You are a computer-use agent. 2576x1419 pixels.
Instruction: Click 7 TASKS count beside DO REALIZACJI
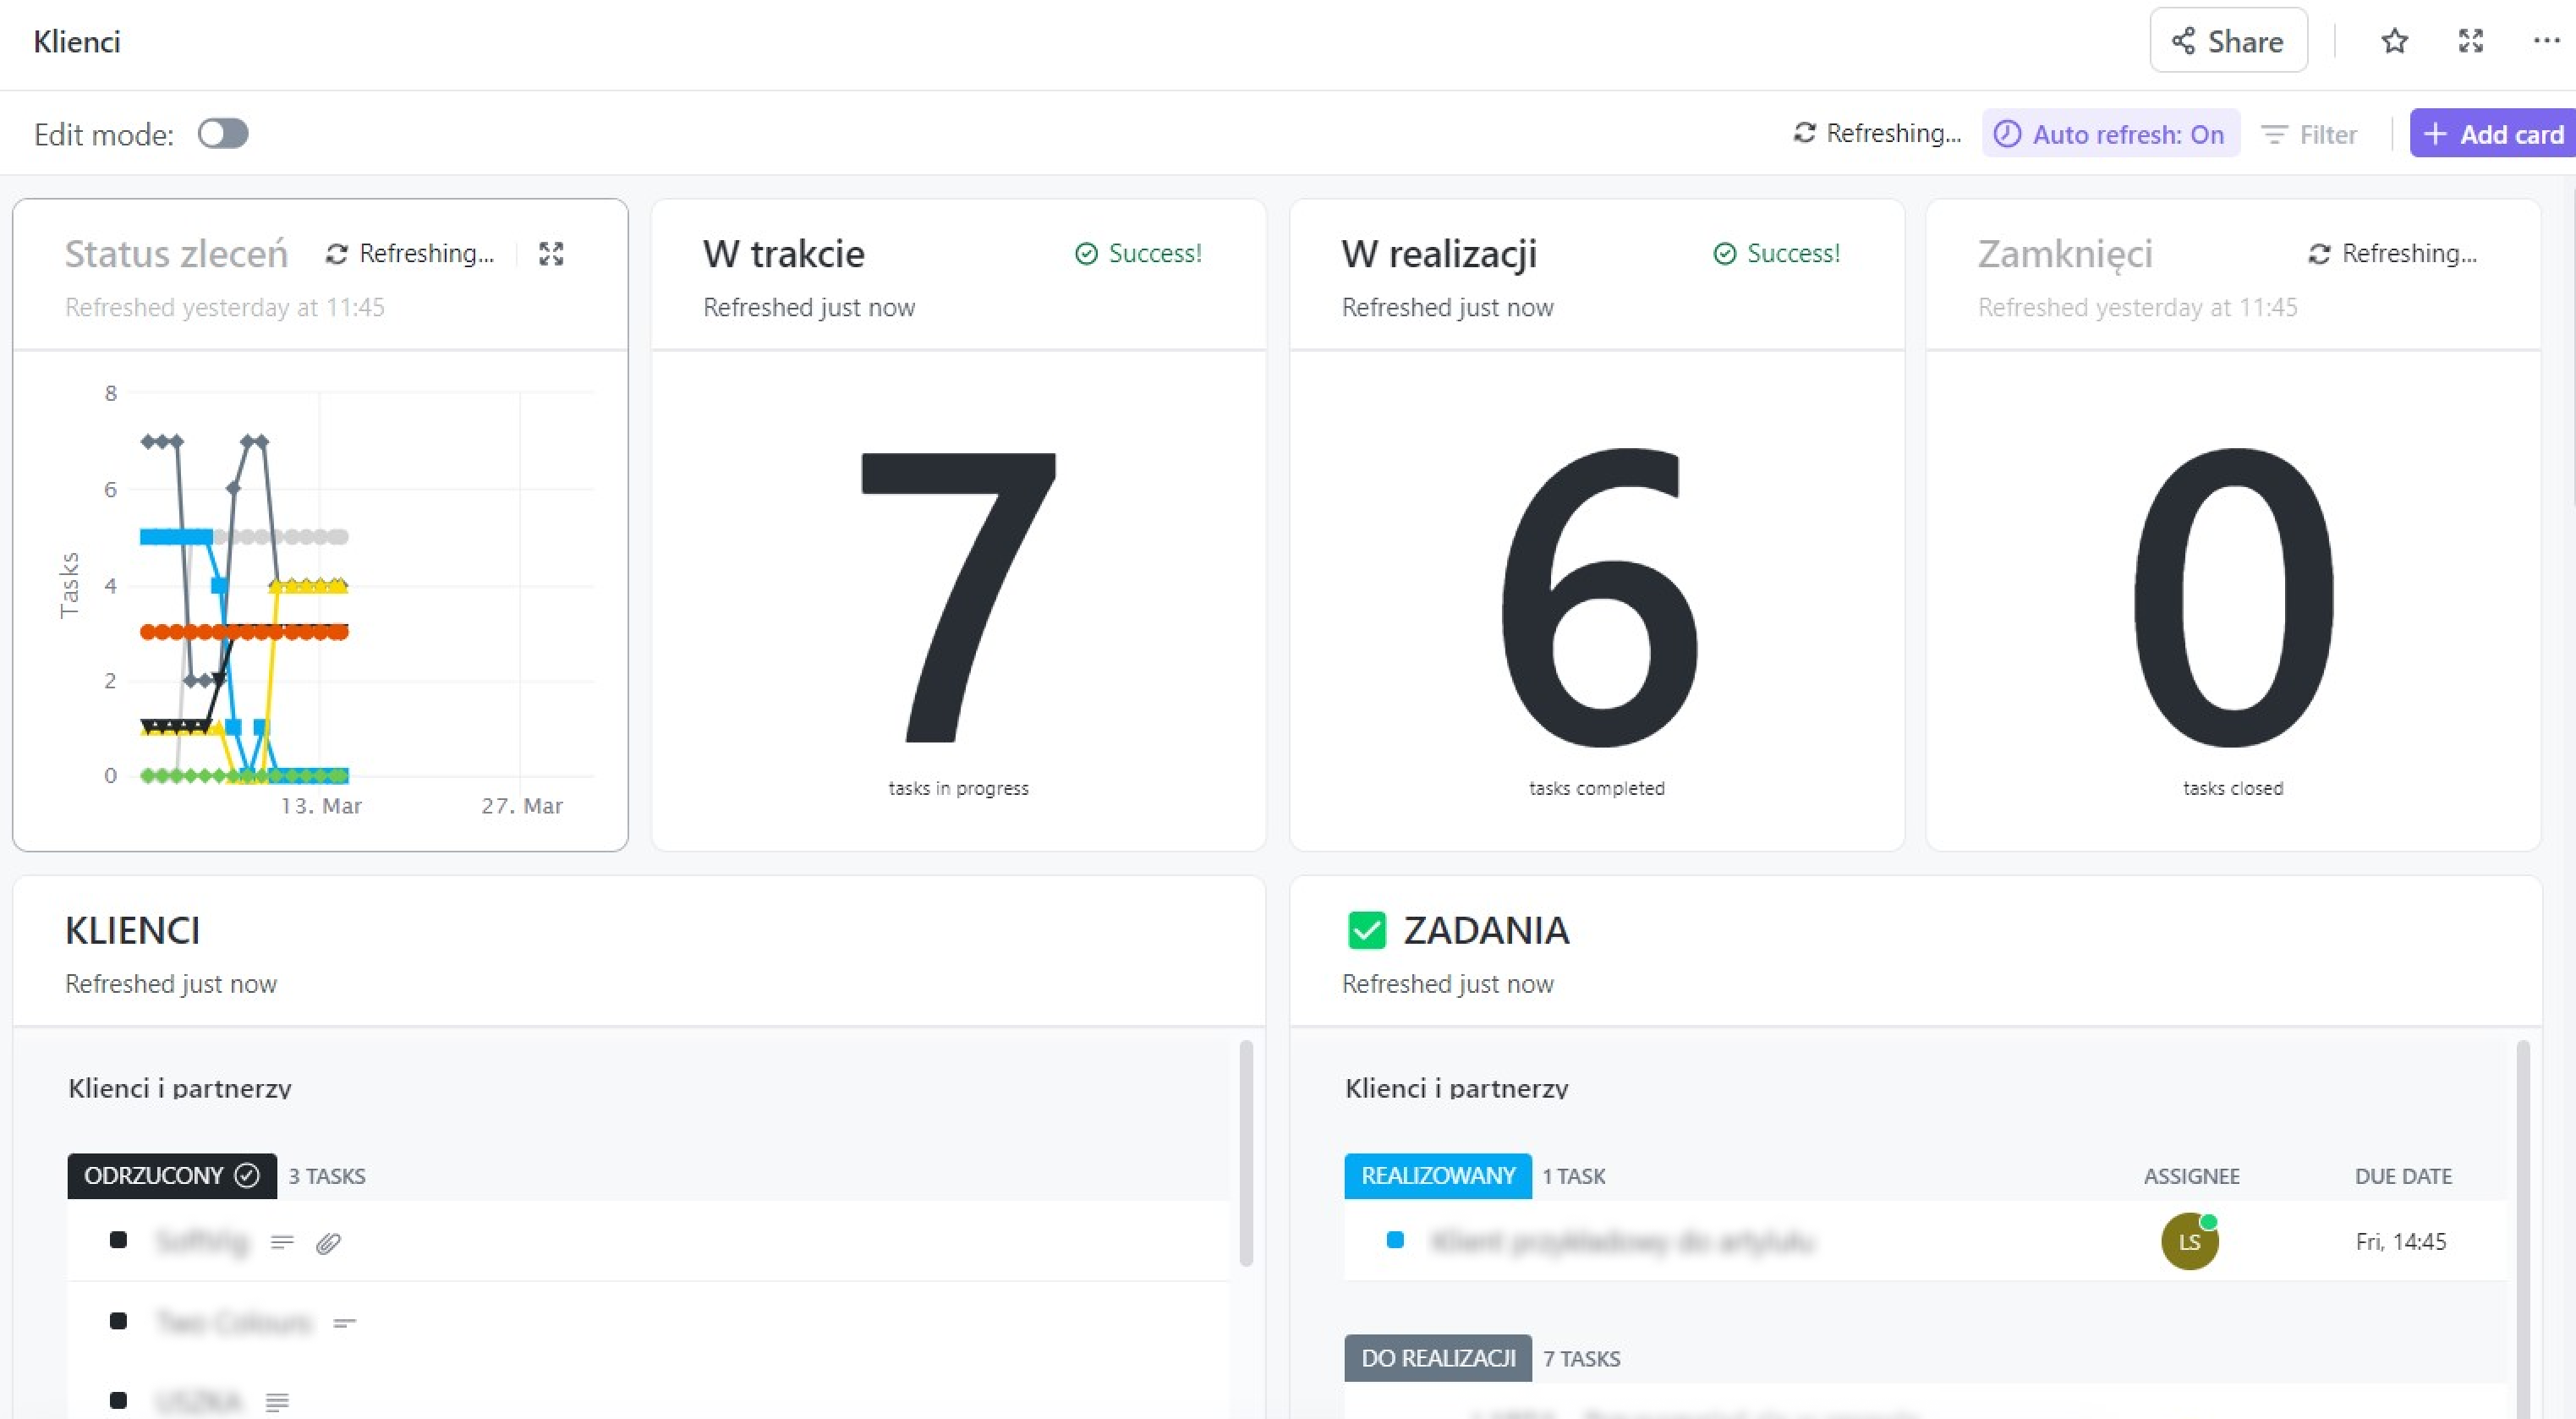[1581, 1359]
